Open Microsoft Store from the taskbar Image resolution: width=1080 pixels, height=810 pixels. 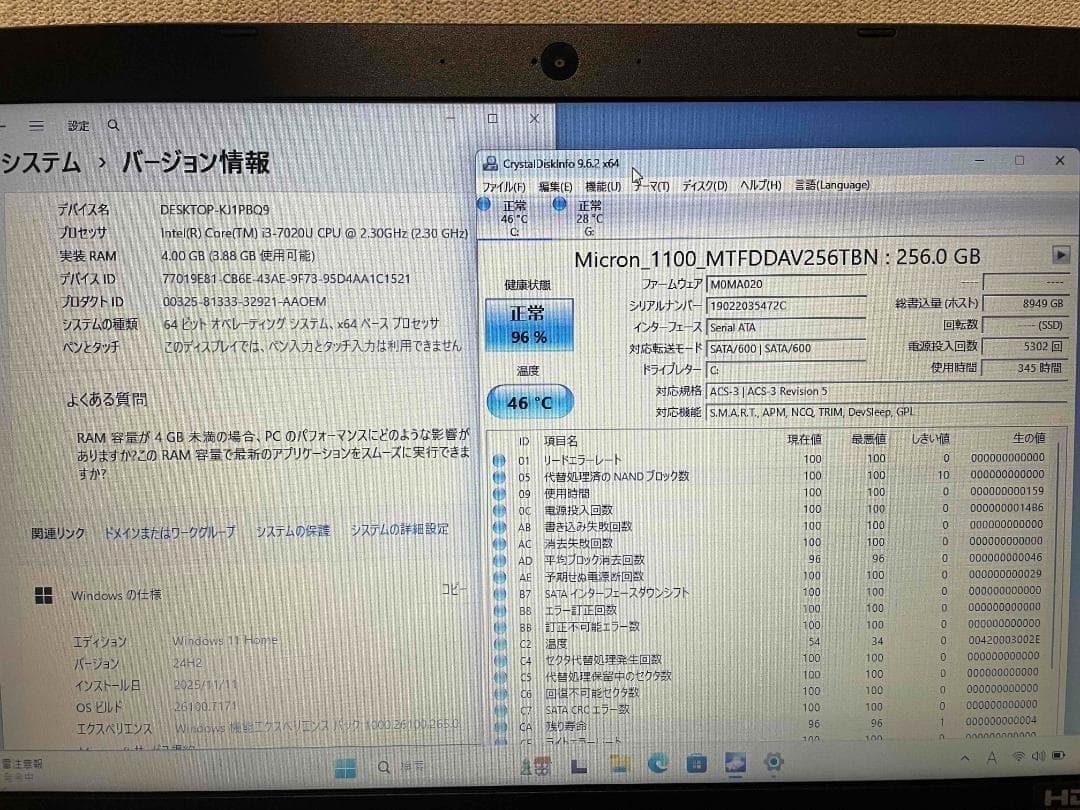[697, 765]
